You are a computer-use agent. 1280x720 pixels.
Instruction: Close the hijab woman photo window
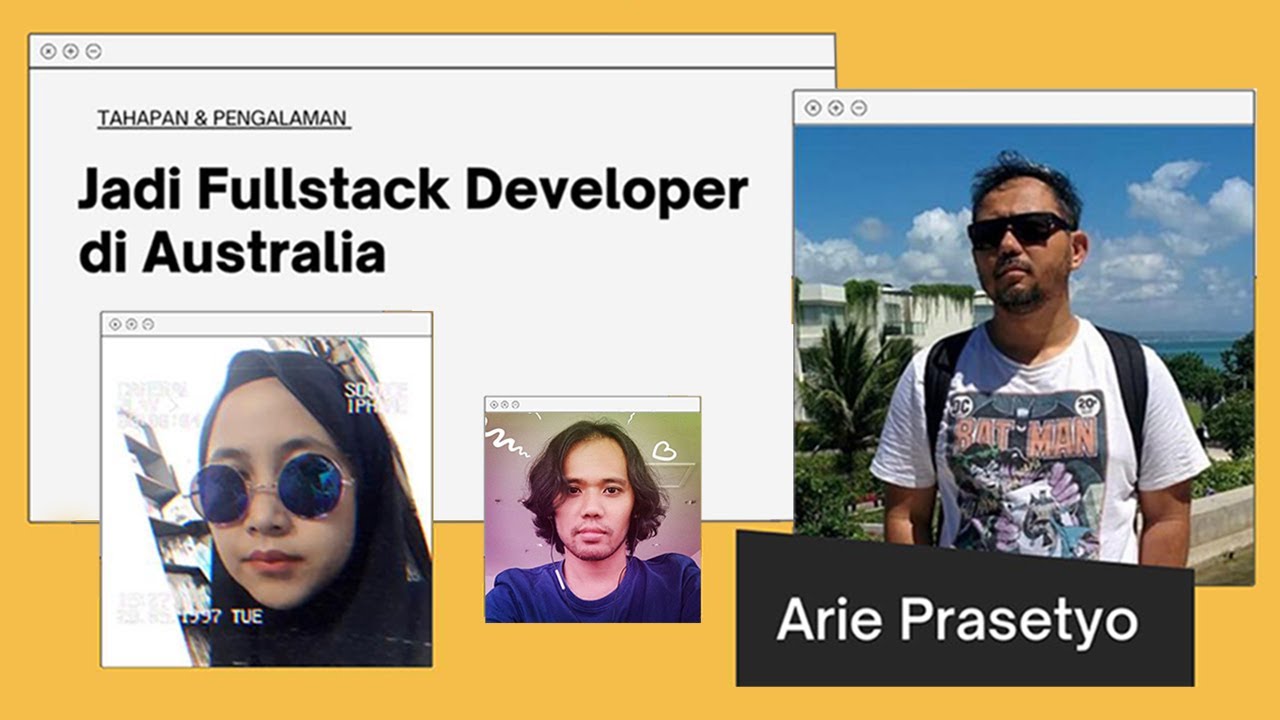115,324
